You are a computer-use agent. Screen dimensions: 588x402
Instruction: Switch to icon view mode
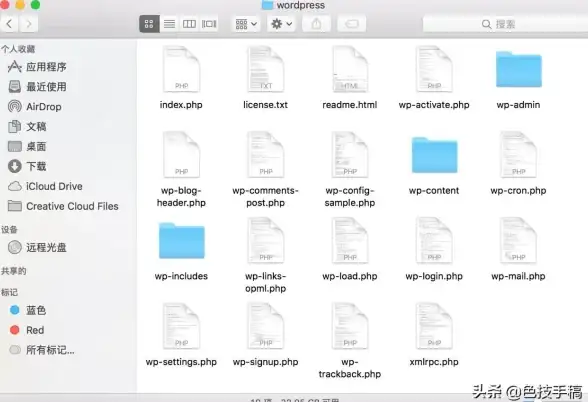[x=149, y=24]
